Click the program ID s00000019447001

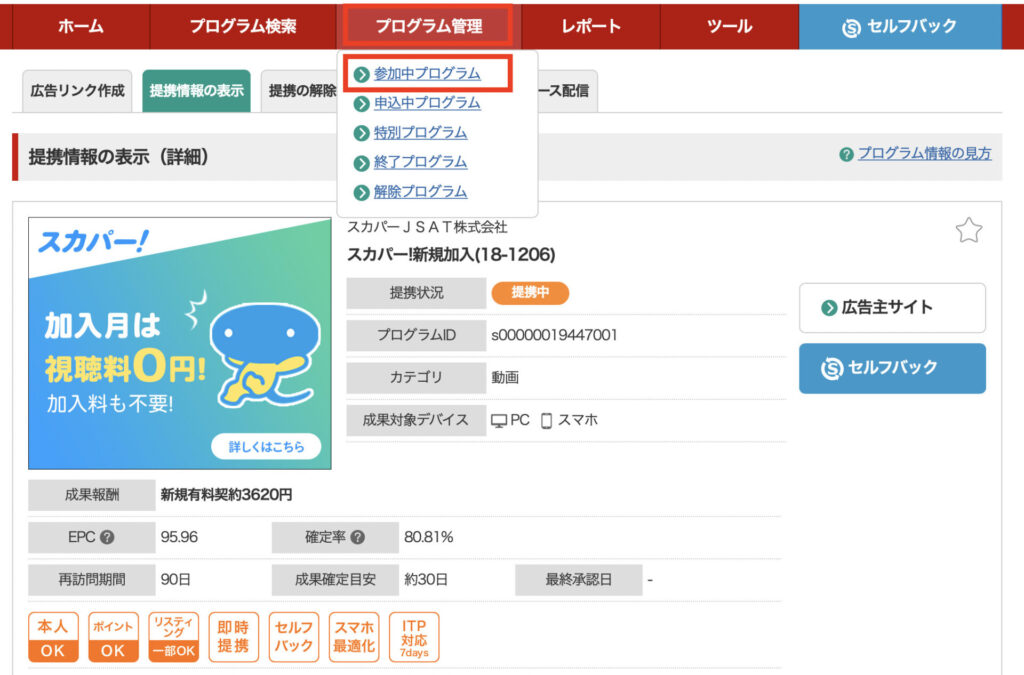tap(554, 336)
